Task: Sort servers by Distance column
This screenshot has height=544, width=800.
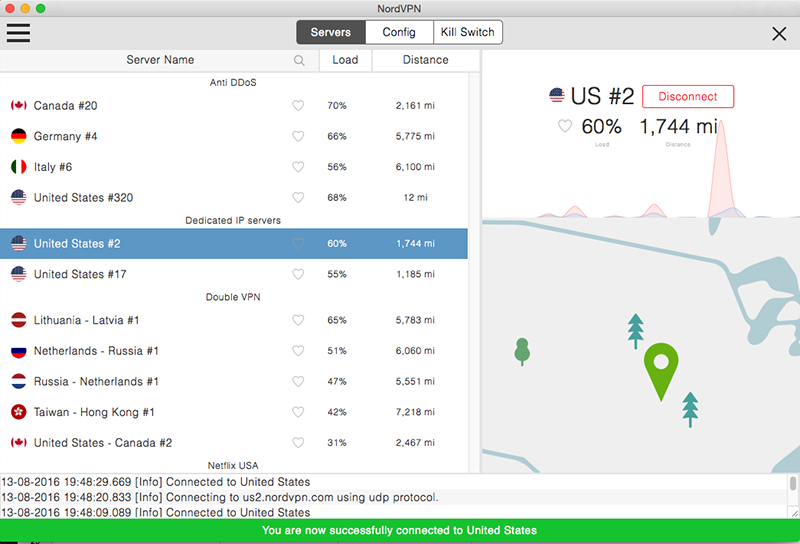Action: coord(425,60)
